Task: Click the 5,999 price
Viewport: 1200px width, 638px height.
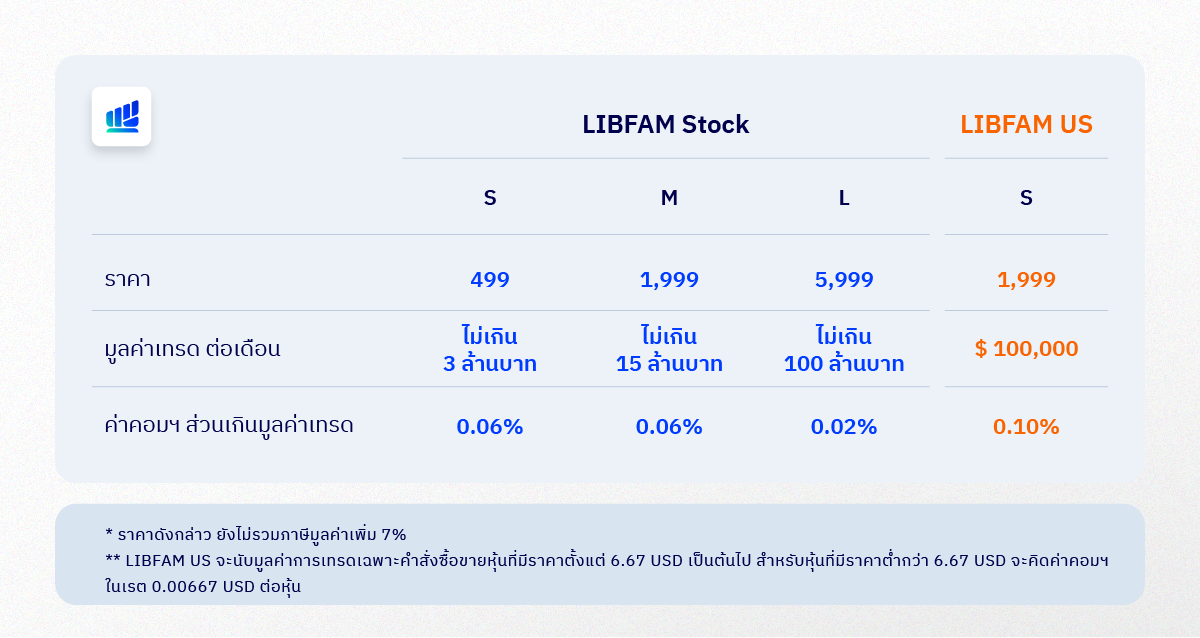Action: tap(844, 280)
